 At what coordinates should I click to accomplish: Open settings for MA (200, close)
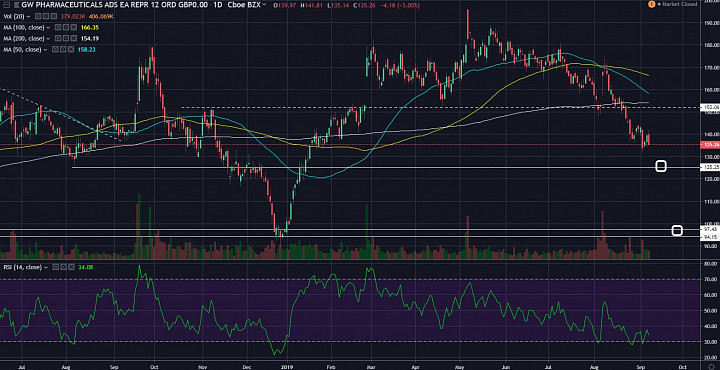(x=66, y=38)
